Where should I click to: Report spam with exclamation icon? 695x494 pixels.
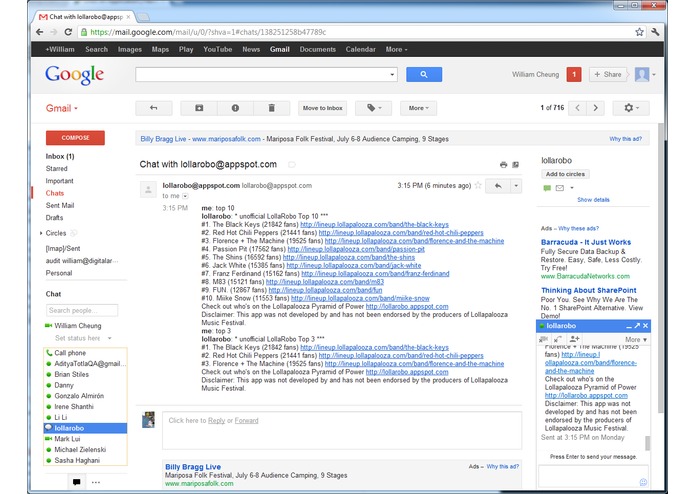[x=235, y=108]
